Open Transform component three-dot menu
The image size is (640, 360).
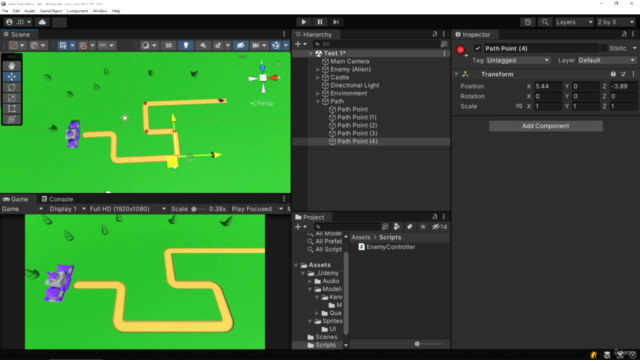click(x=633, y=74)
